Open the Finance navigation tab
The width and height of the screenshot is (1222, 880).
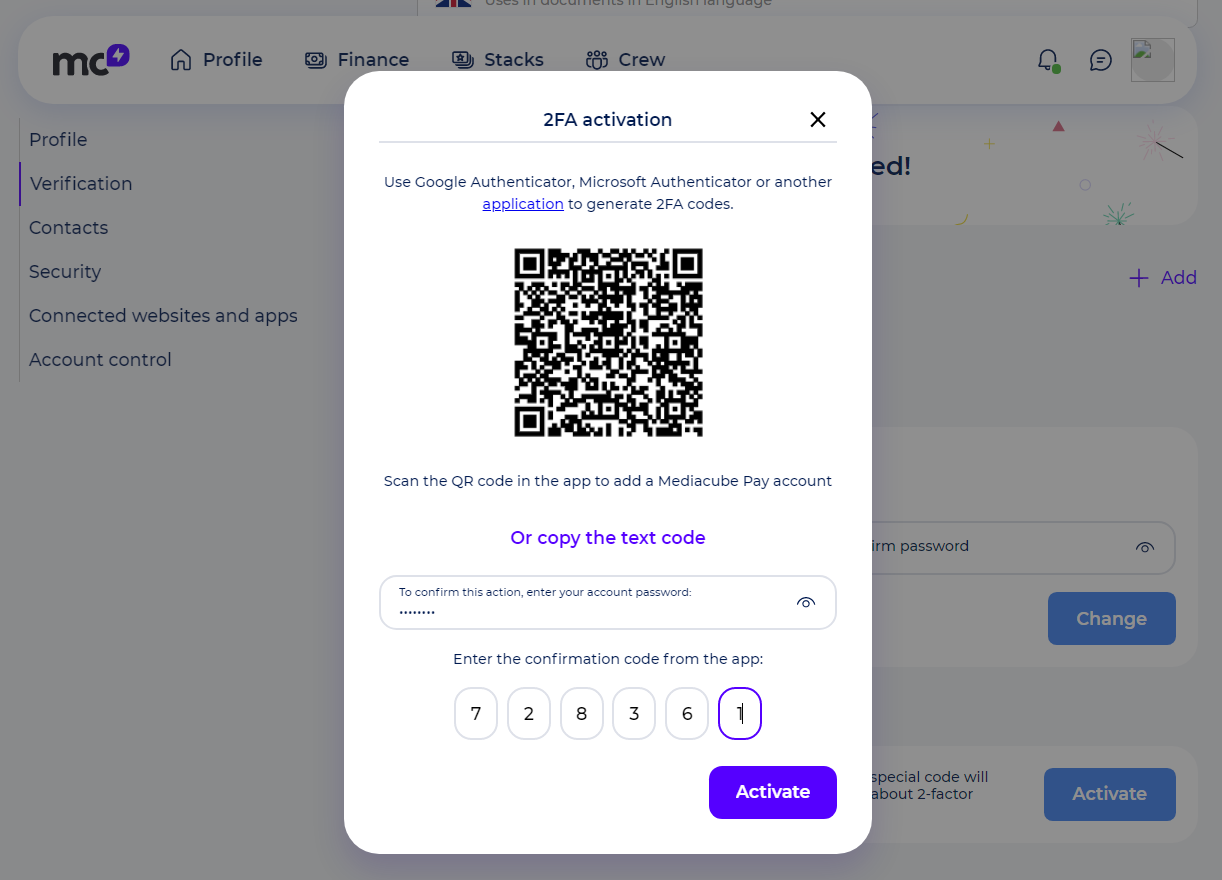[357, 60]
